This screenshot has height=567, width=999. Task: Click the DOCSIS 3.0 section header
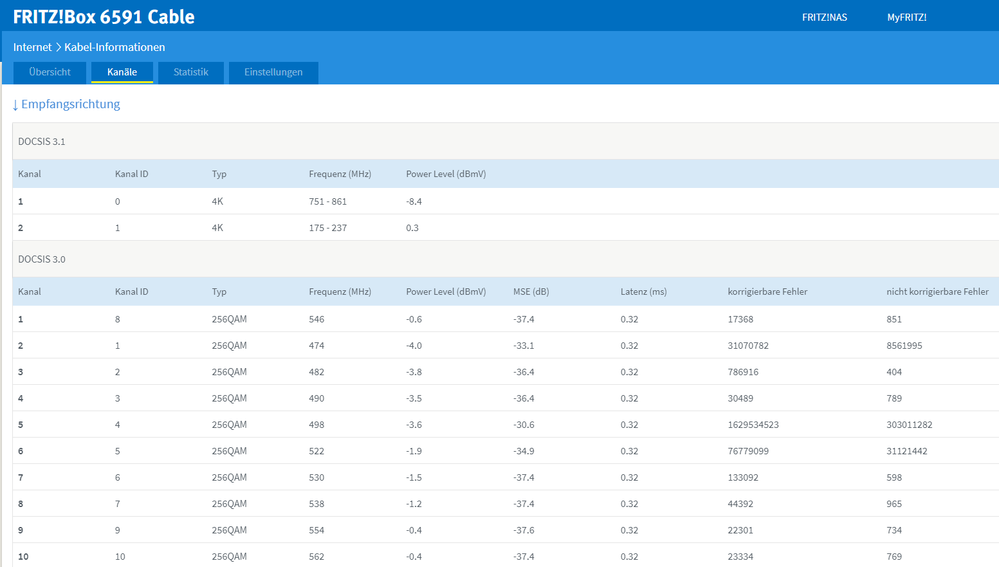pyautogui.click(x=42, y=259)
